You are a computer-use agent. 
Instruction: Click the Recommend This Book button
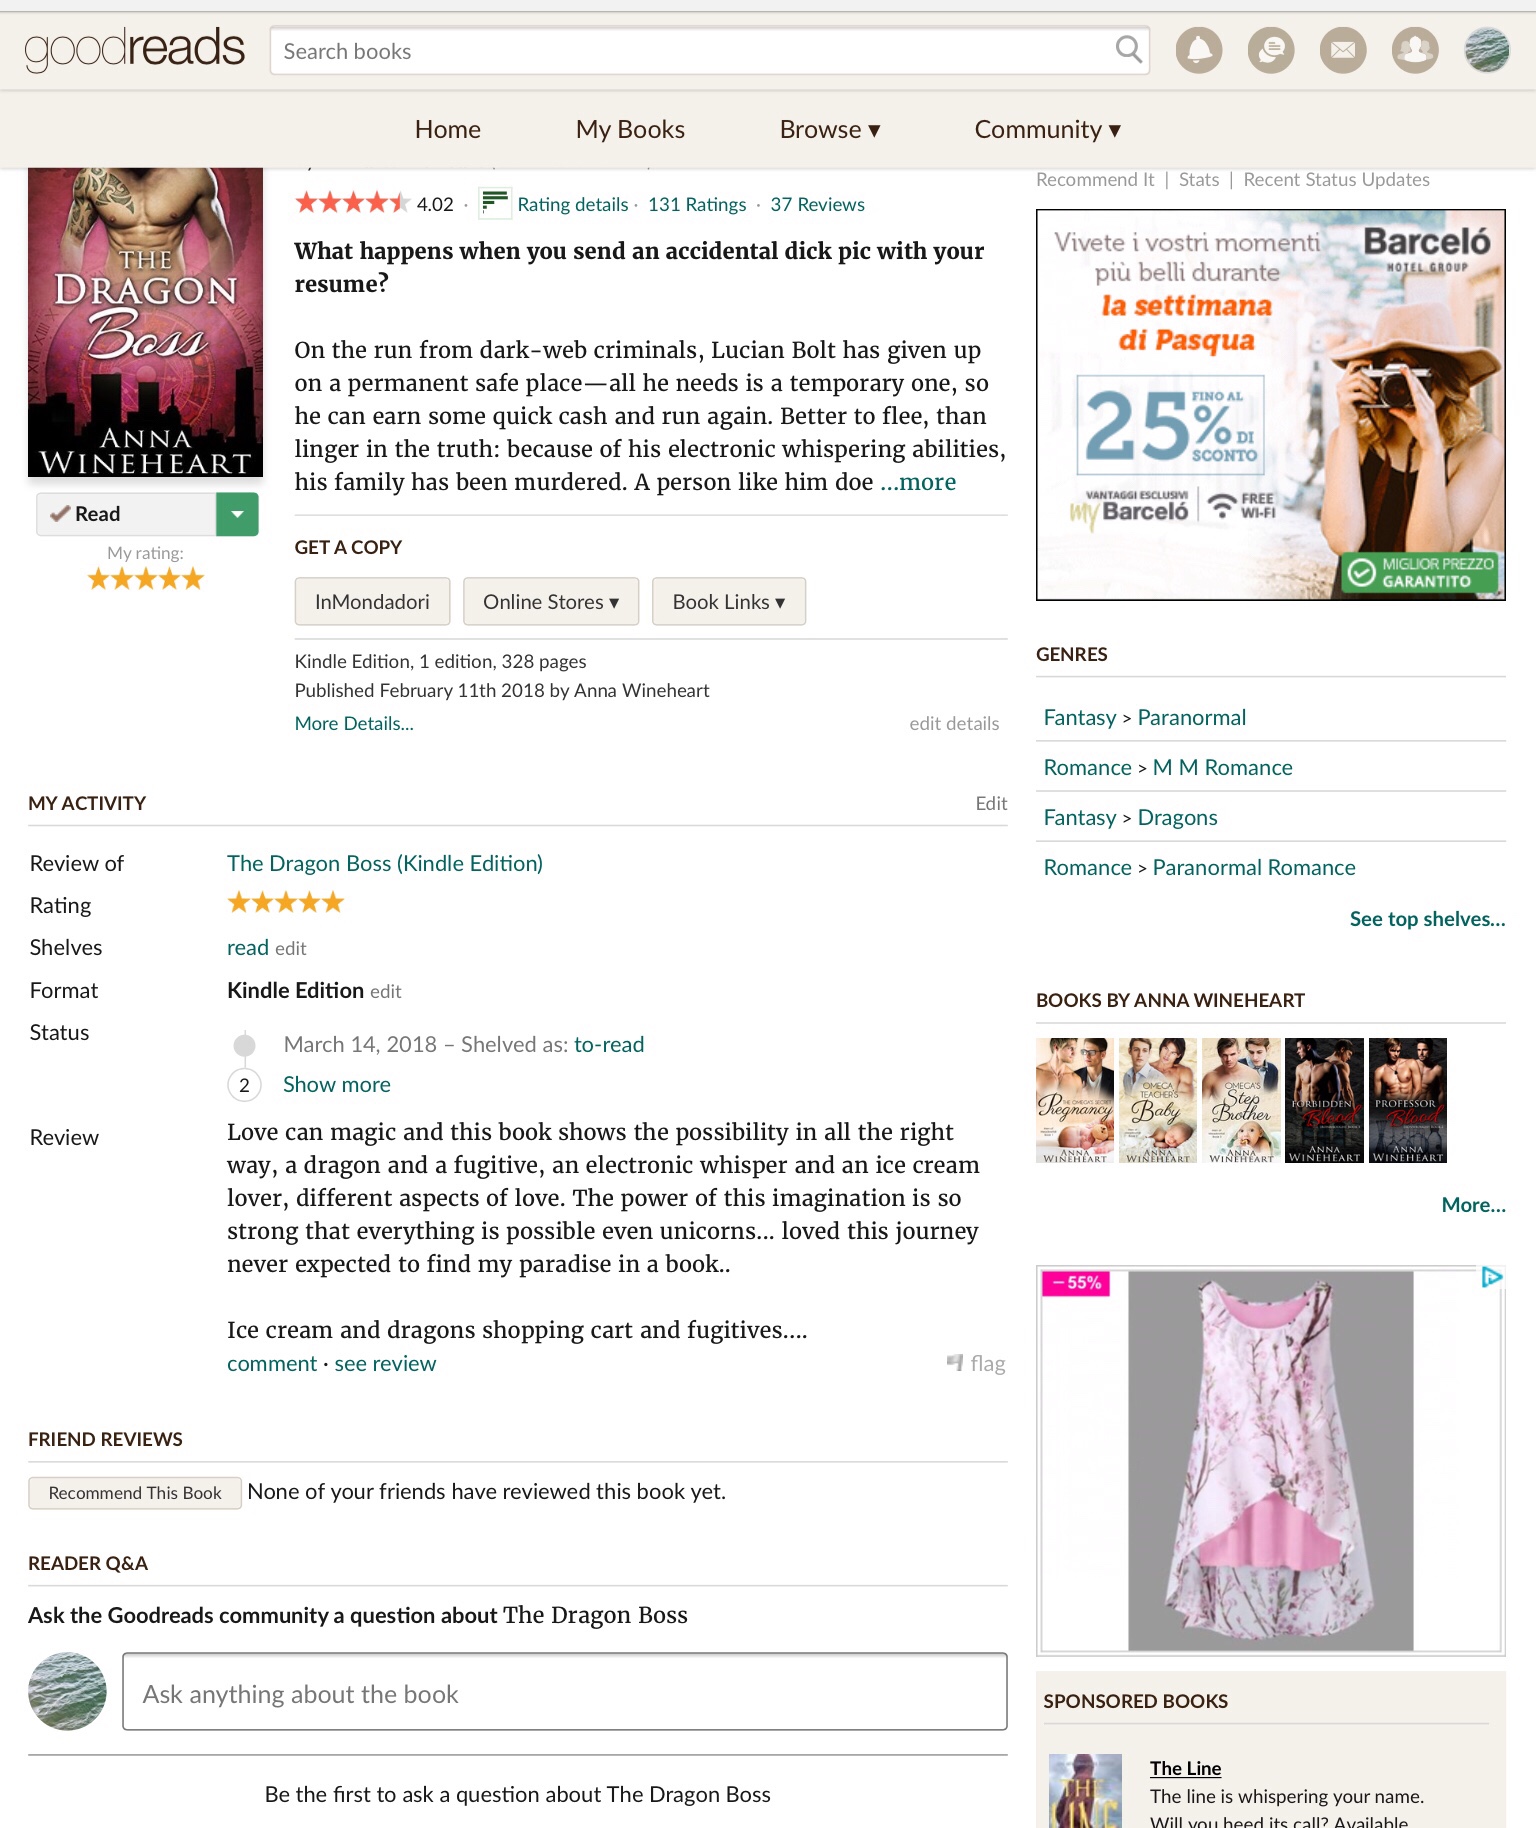tap(135, 1493)
